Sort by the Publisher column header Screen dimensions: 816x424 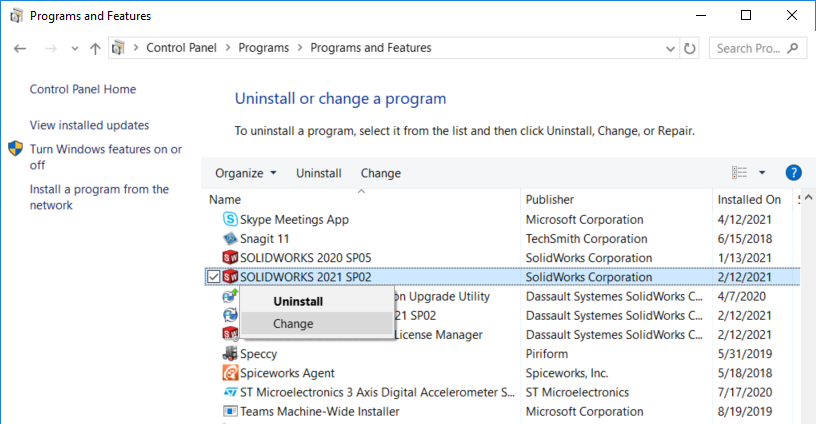[550, 199]
